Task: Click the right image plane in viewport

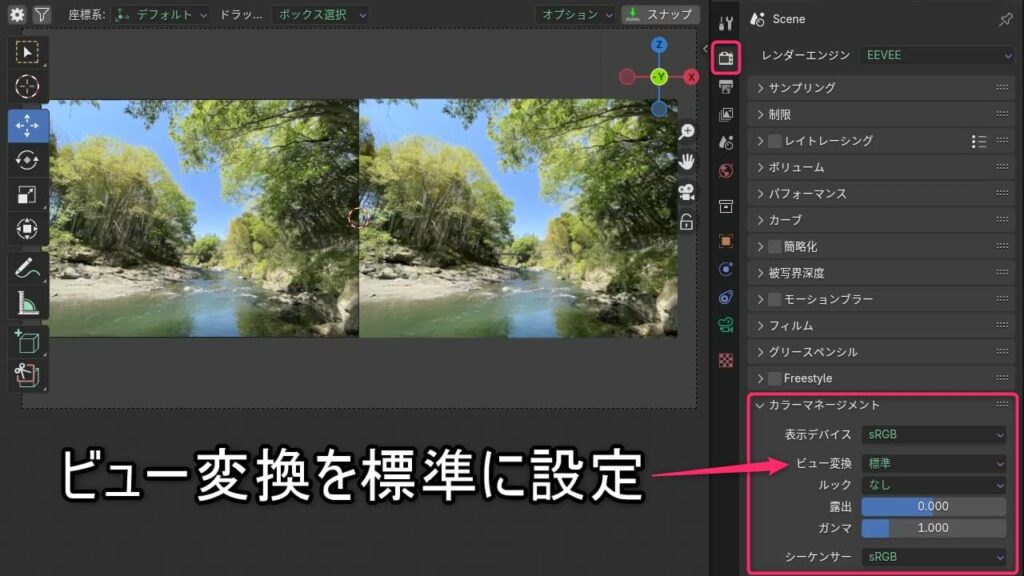Action: tap(518, 218)
